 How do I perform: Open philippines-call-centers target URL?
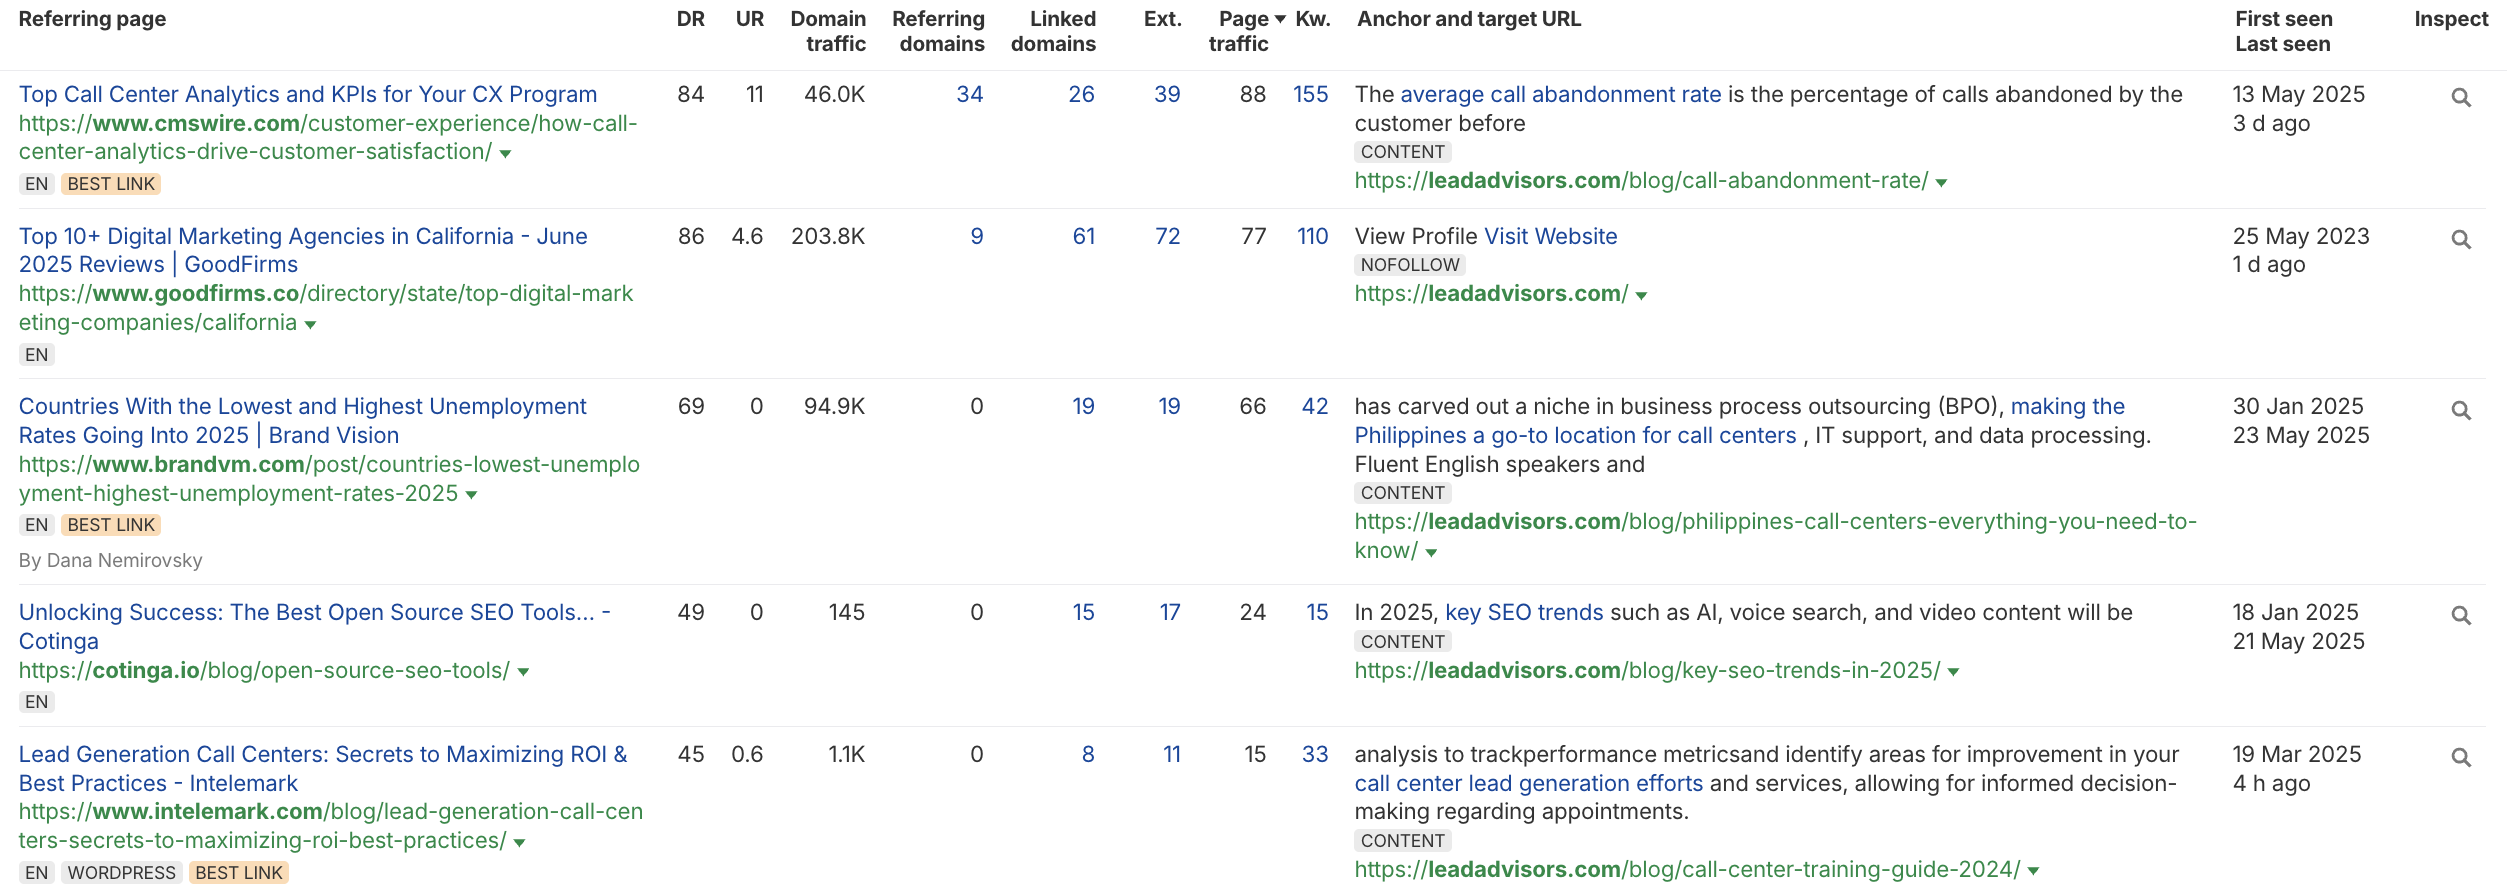(1776, 536)
